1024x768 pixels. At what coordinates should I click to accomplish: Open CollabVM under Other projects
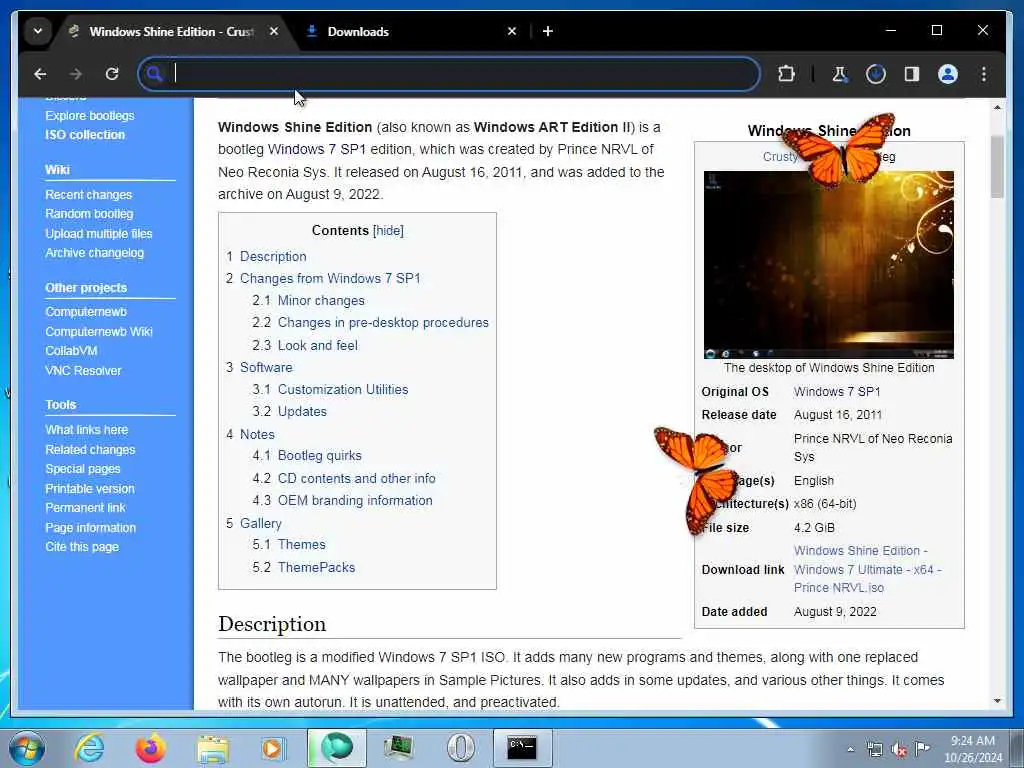tap(71, 351)
